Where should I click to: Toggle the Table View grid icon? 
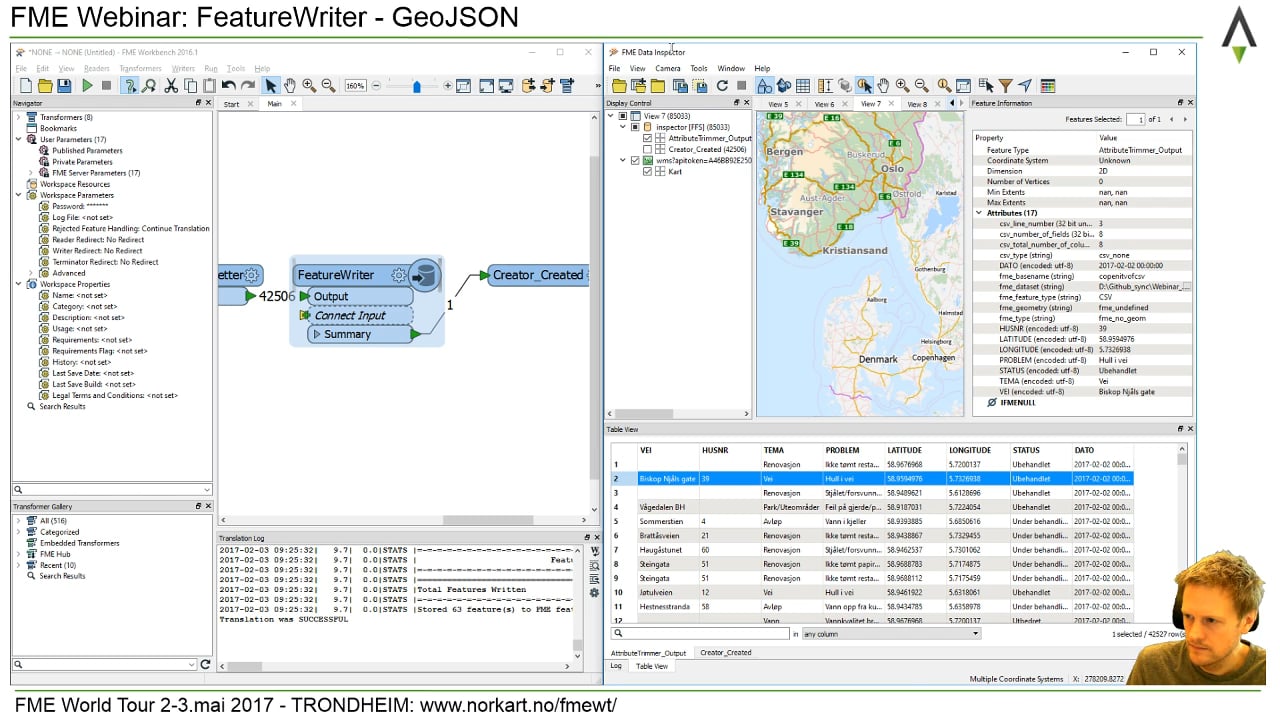click(803, 86)
